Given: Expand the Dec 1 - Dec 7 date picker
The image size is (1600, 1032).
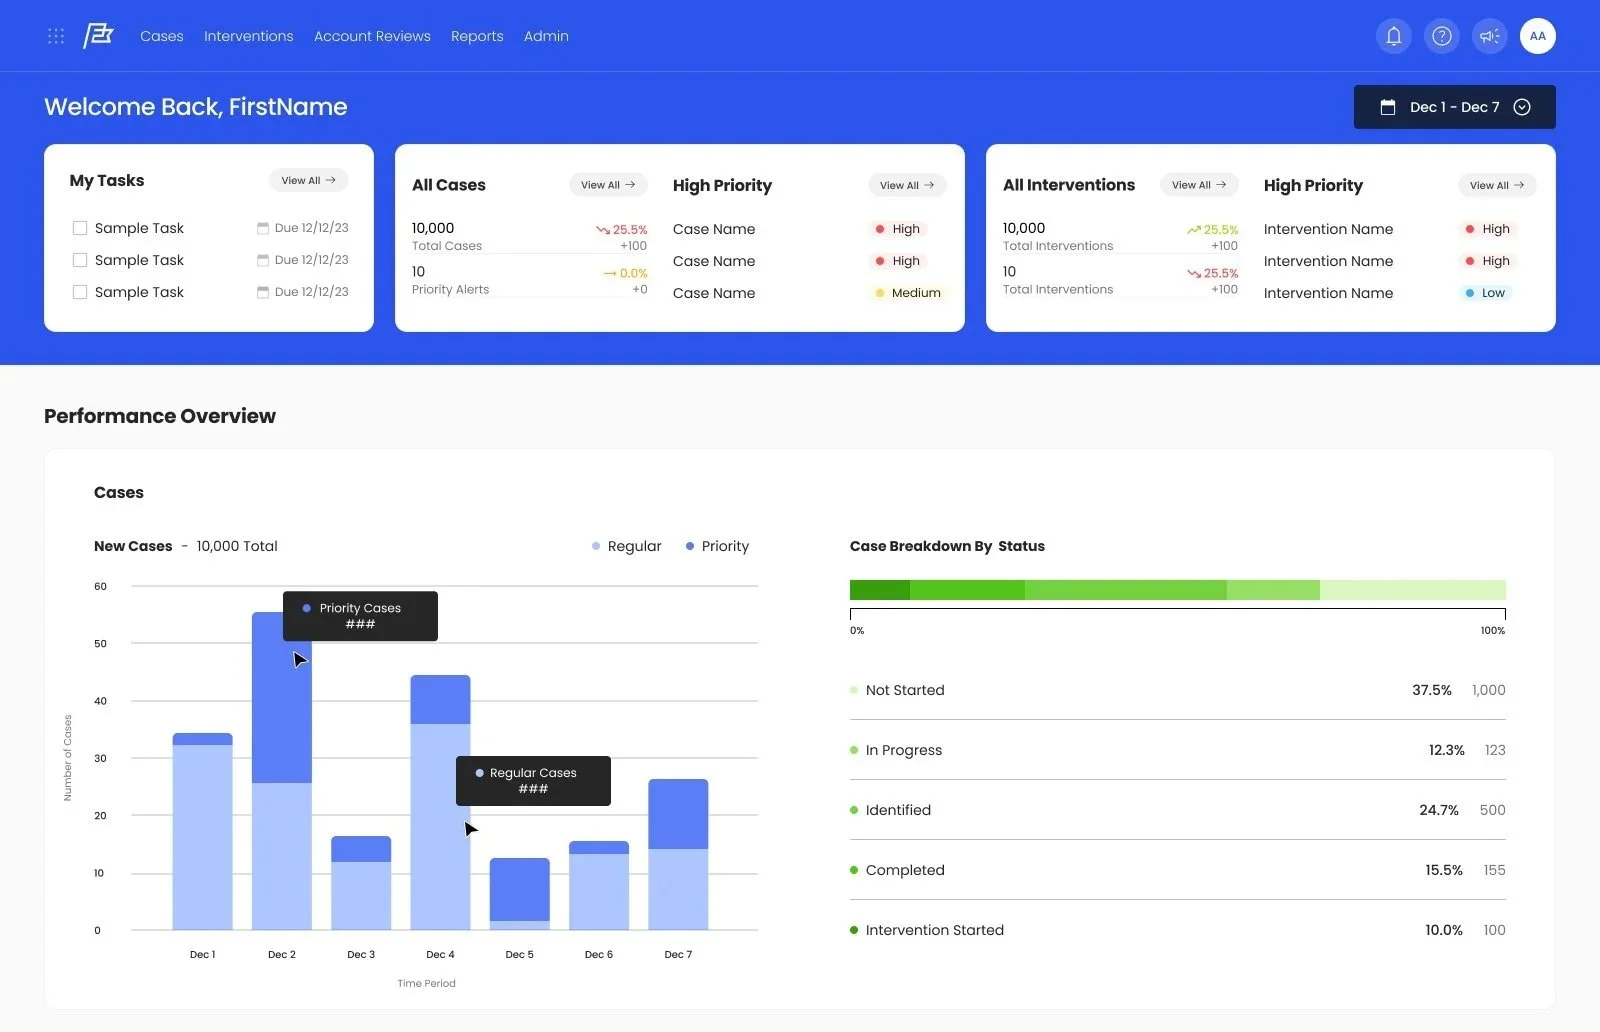Looking at the screenshot, I should 1454,107.
